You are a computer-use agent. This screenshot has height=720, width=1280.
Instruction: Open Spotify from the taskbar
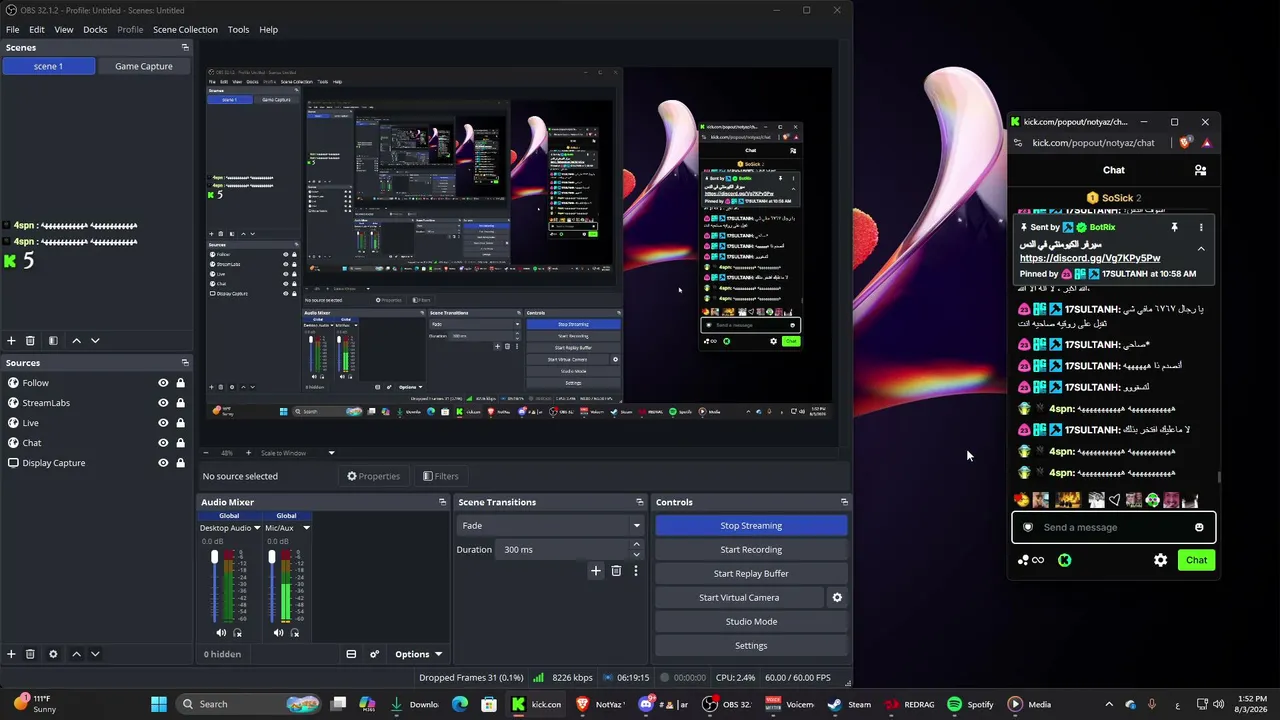click(971, 704)
